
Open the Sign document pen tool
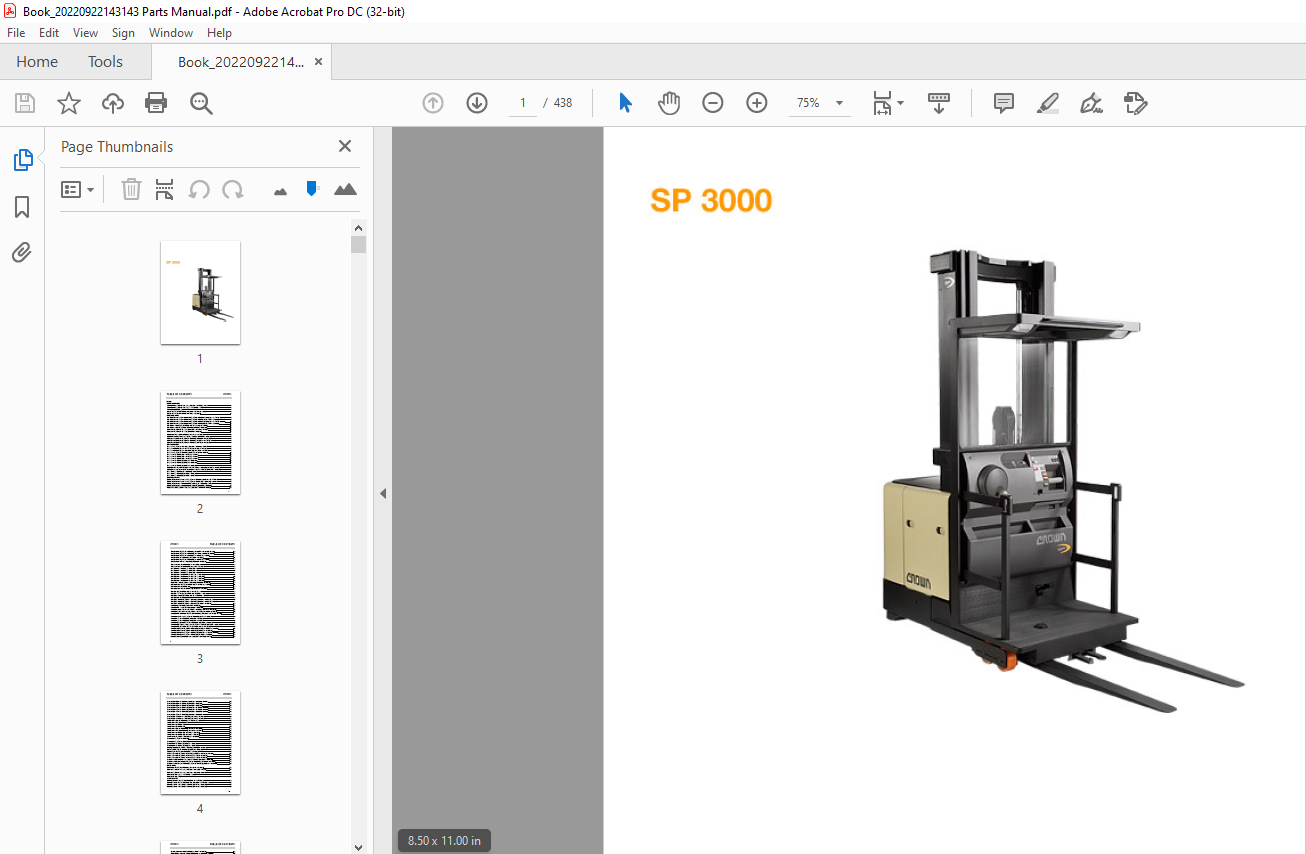(1091, 103)
